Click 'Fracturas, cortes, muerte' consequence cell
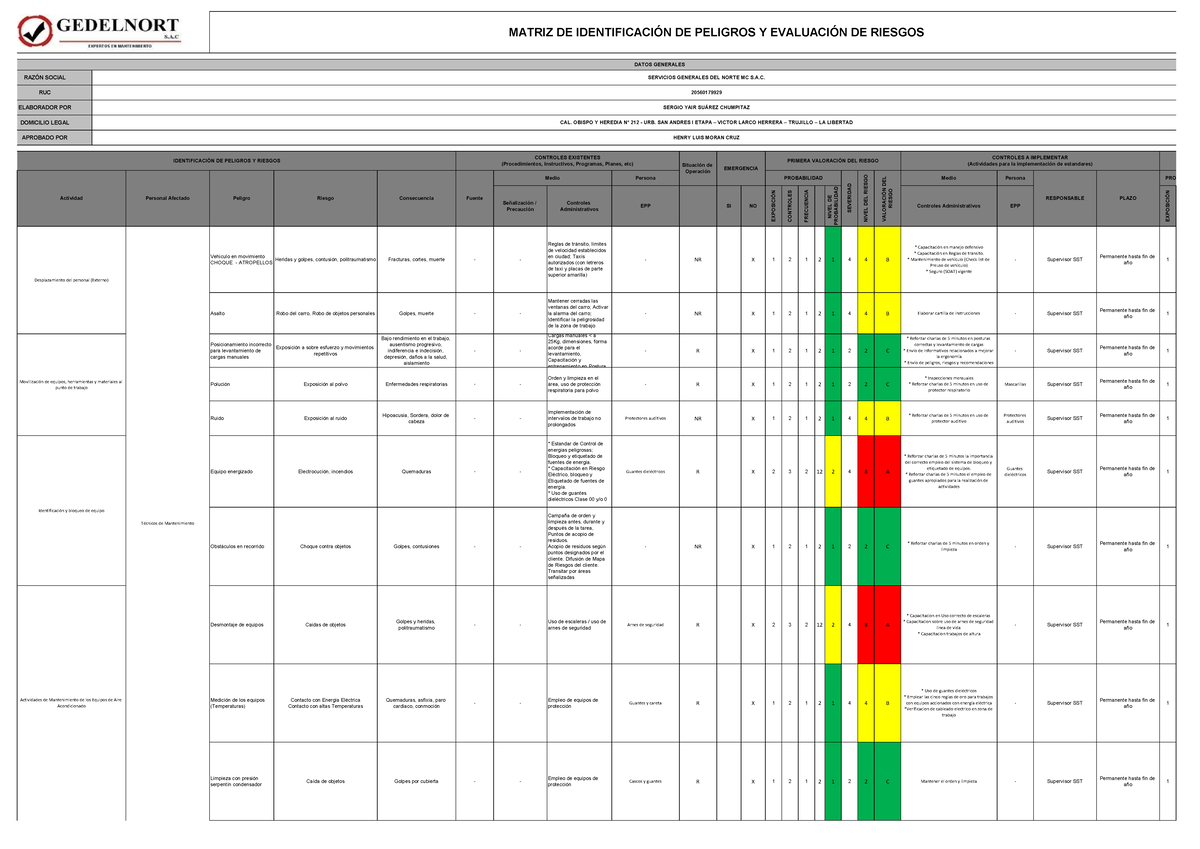The image size is (1200, 849). pyautogui.click(x=416, y=260)
